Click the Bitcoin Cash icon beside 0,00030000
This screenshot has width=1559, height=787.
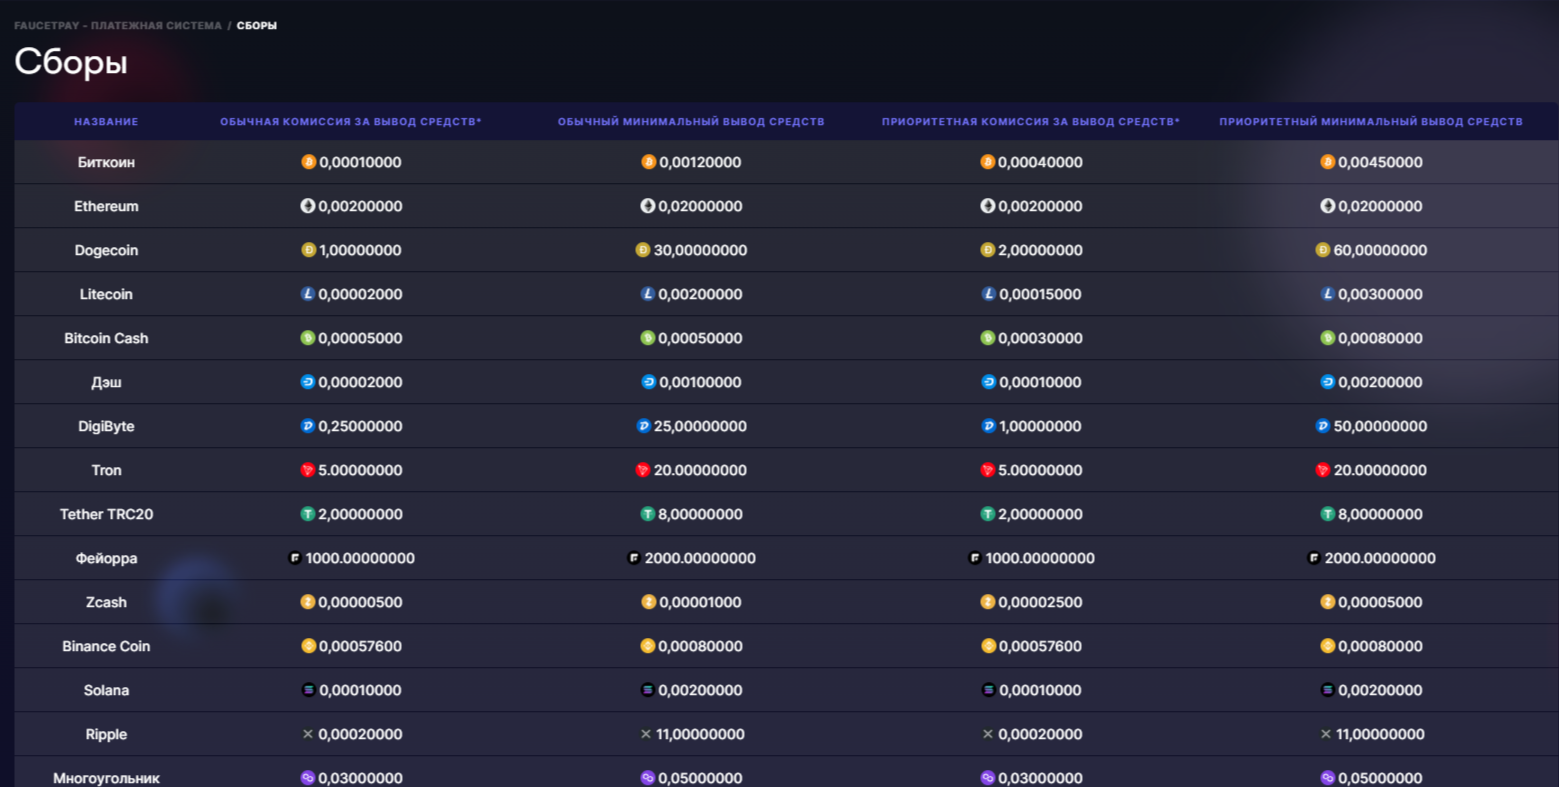[x=987, y=338]
